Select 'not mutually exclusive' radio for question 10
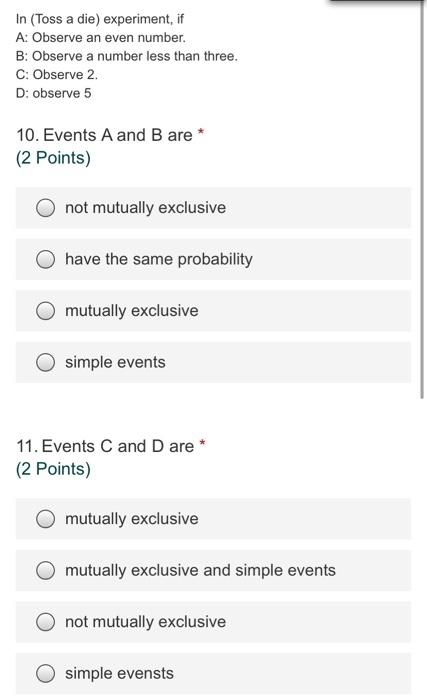Viewport: 427px width, 700px height. tap(46, 208)
